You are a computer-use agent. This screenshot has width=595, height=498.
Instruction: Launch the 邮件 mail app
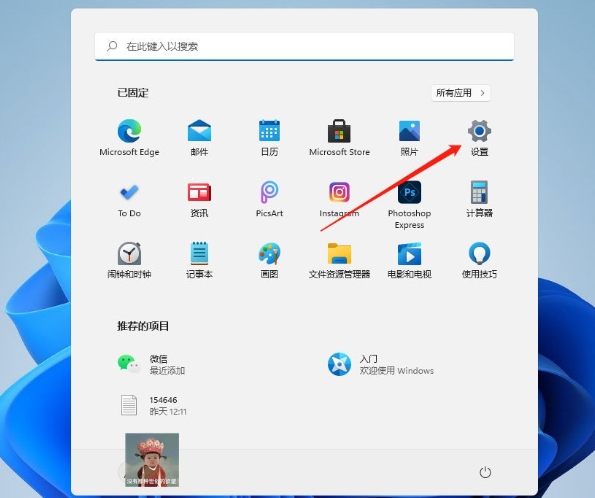199,137
